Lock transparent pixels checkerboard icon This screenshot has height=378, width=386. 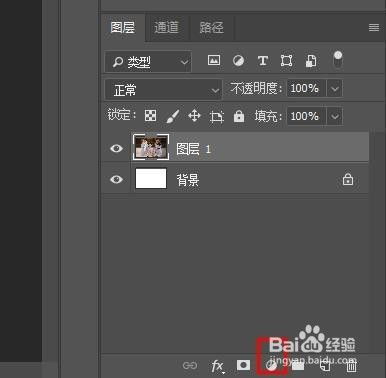150,116
